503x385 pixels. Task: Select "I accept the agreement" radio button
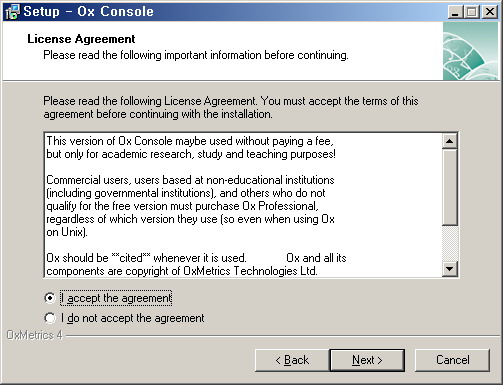tap(49, 298)
